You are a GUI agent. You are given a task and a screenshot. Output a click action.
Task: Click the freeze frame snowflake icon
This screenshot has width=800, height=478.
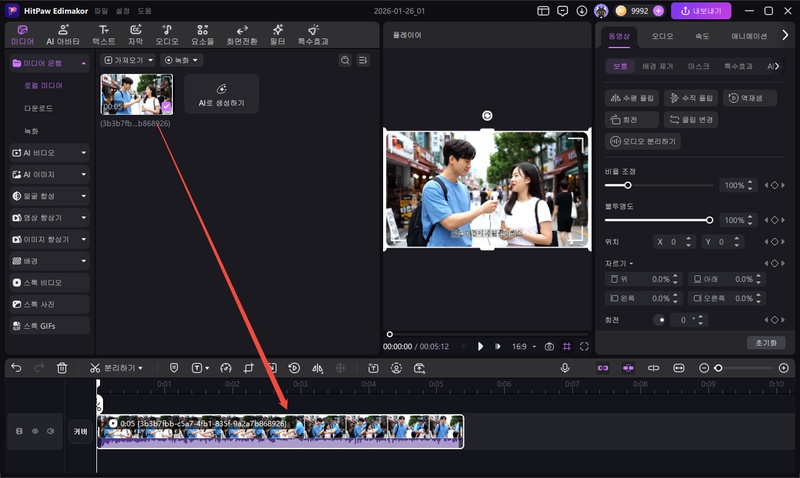(x=340, y=368)
